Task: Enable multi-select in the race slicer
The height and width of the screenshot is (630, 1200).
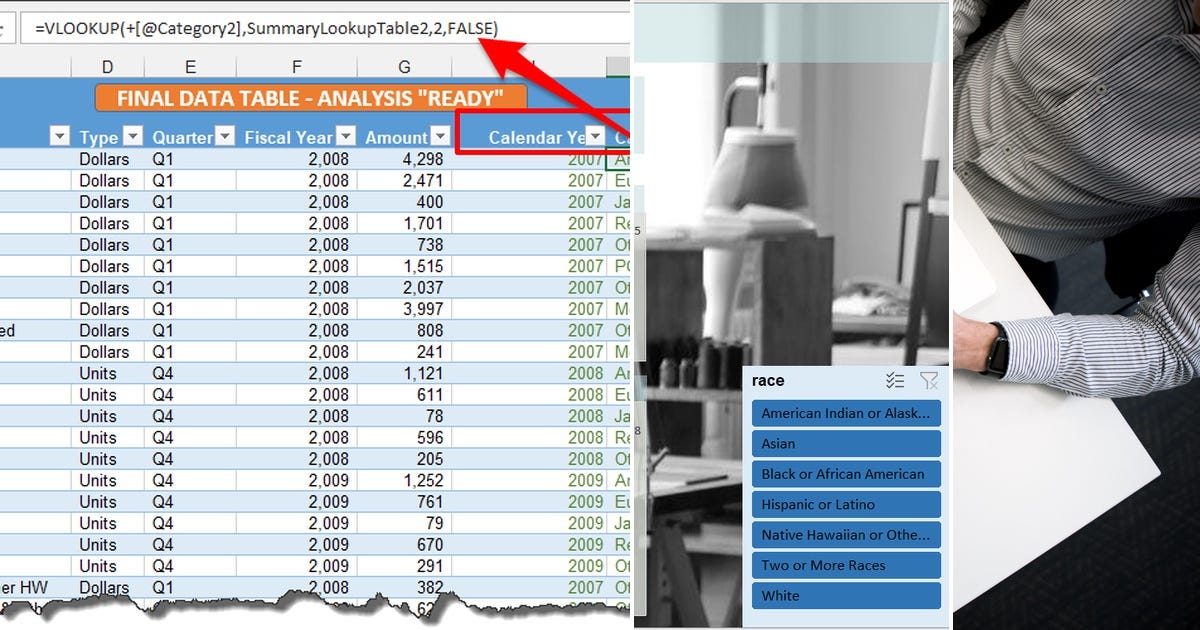Action: pyautogui.click(x=895, y=380)
